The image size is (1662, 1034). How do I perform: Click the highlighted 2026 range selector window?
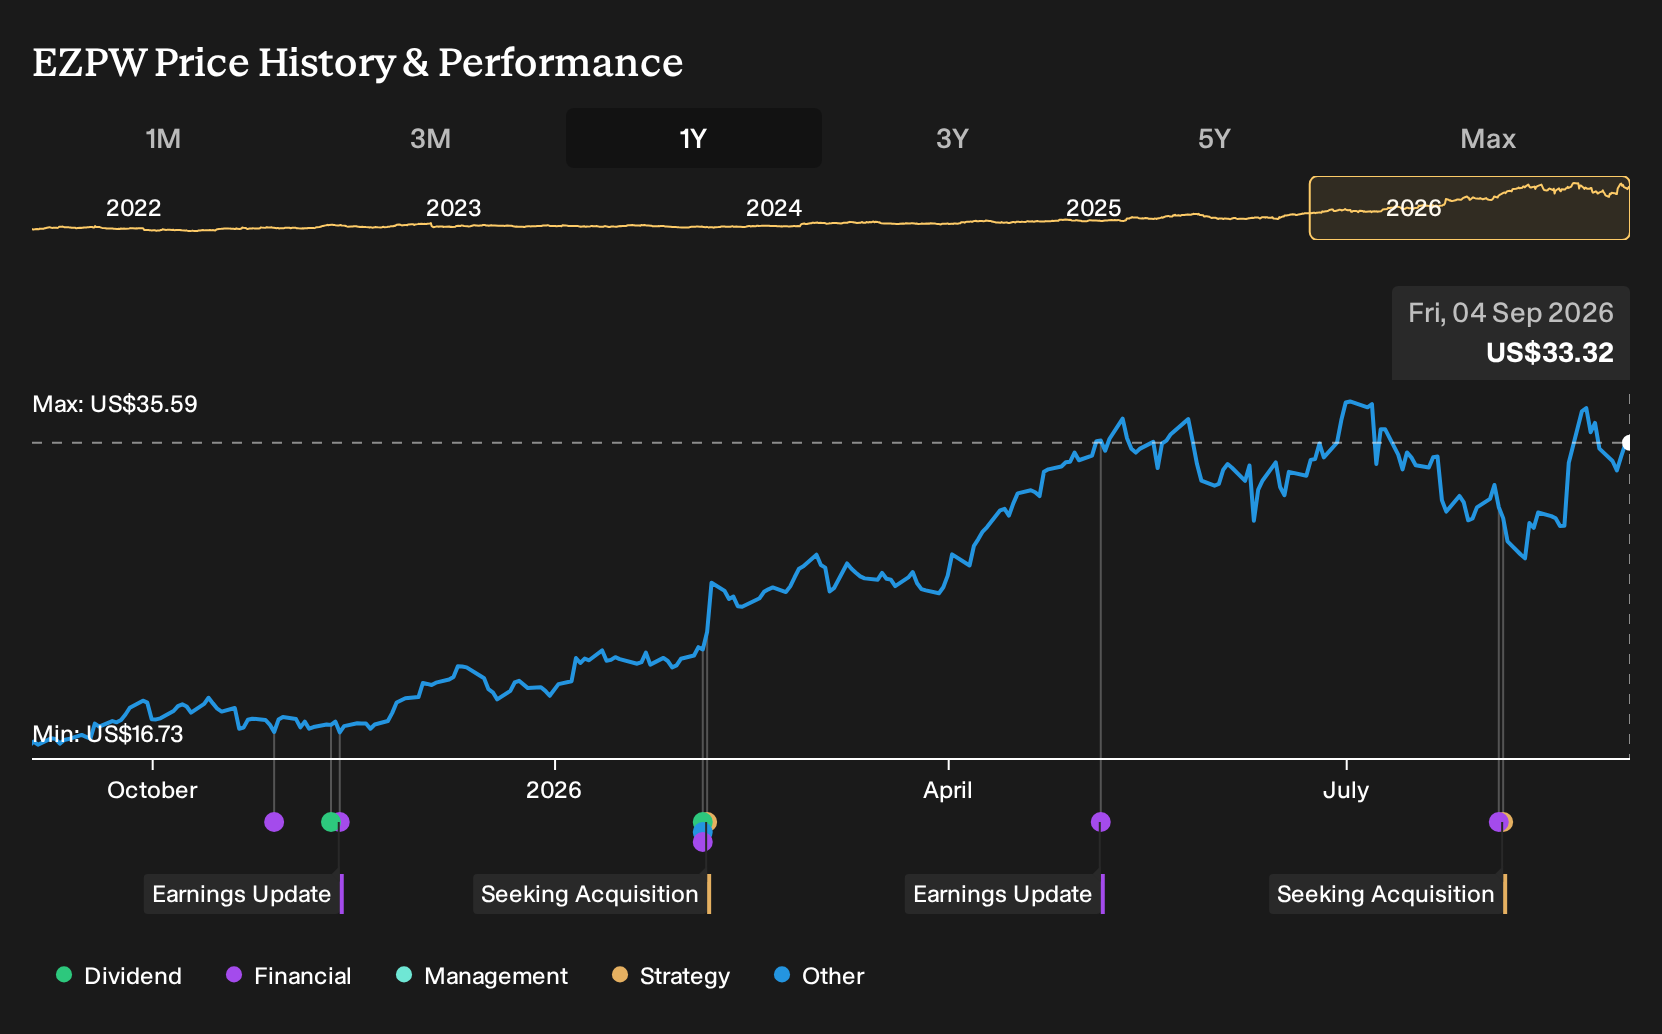pyautogui.click(x=1469, y=208)
